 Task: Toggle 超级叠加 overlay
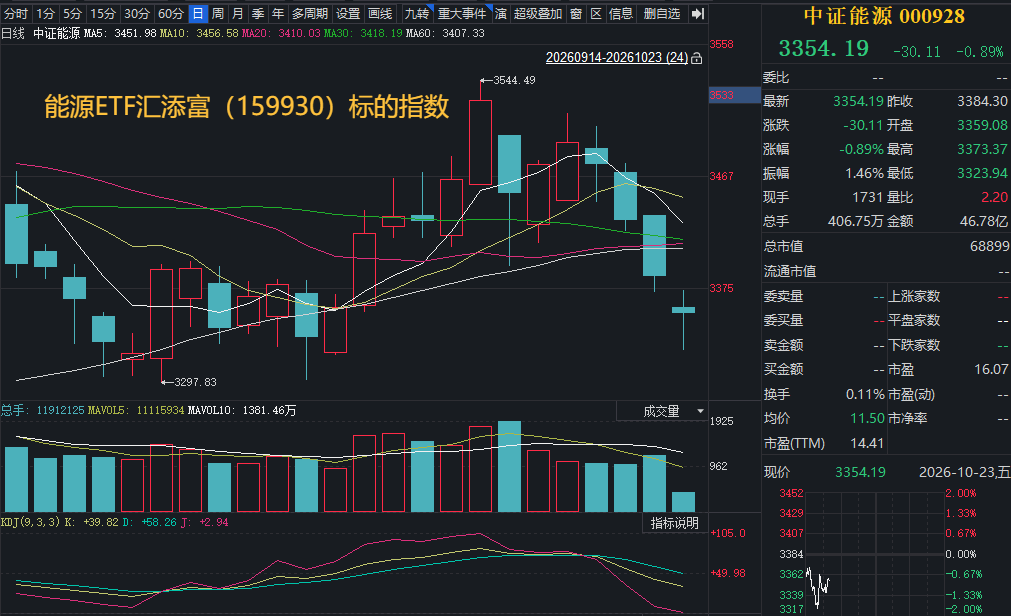click(538, 14)
